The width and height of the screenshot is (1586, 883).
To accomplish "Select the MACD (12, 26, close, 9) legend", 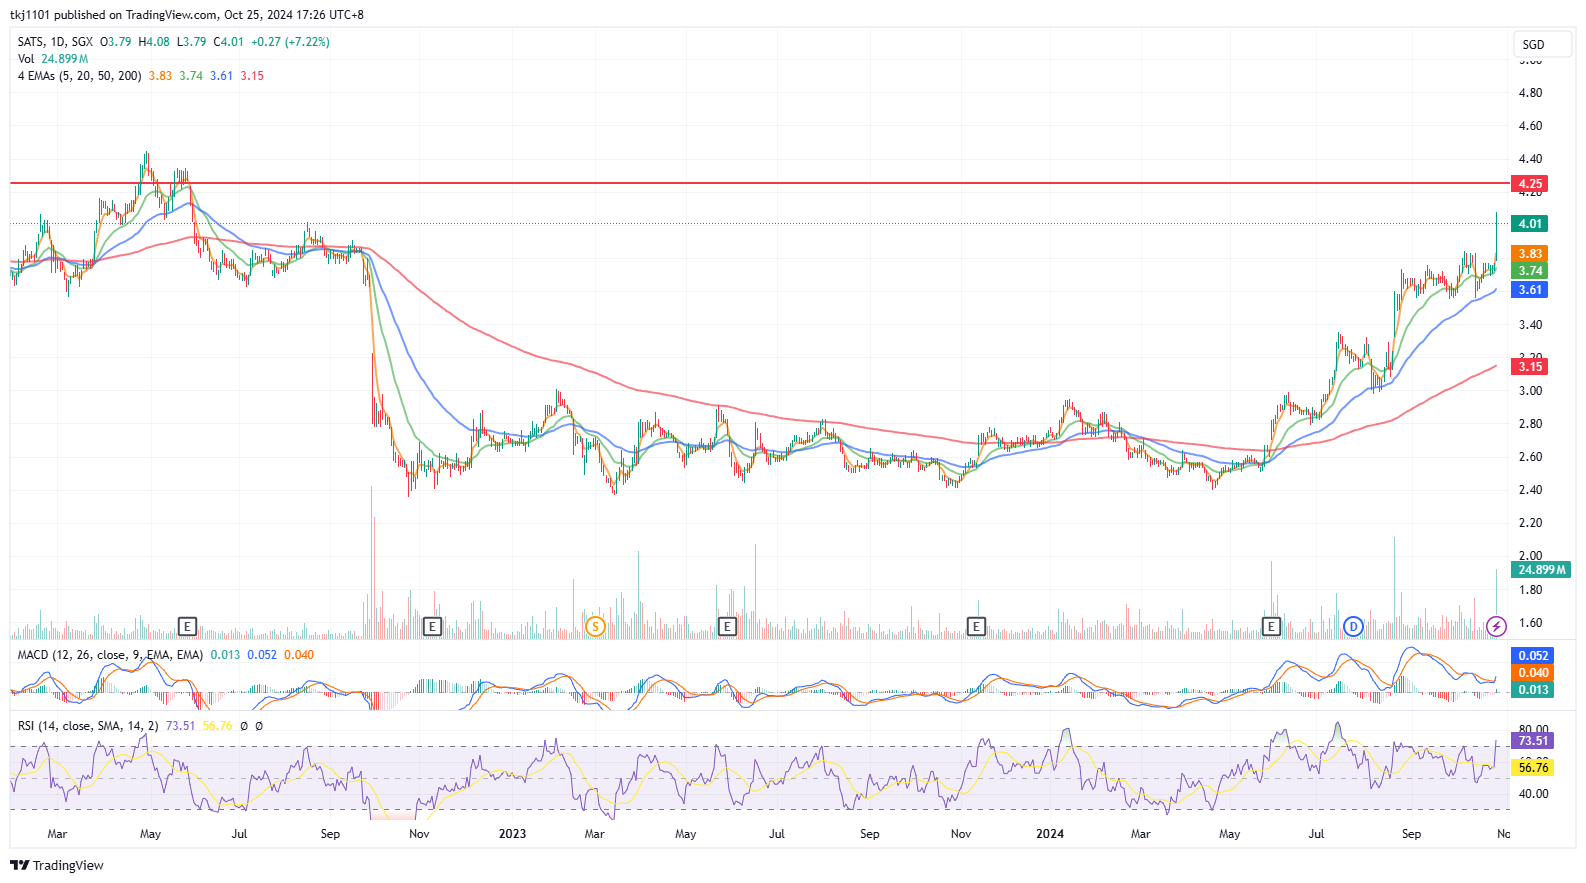I will [x=110, y=655].
